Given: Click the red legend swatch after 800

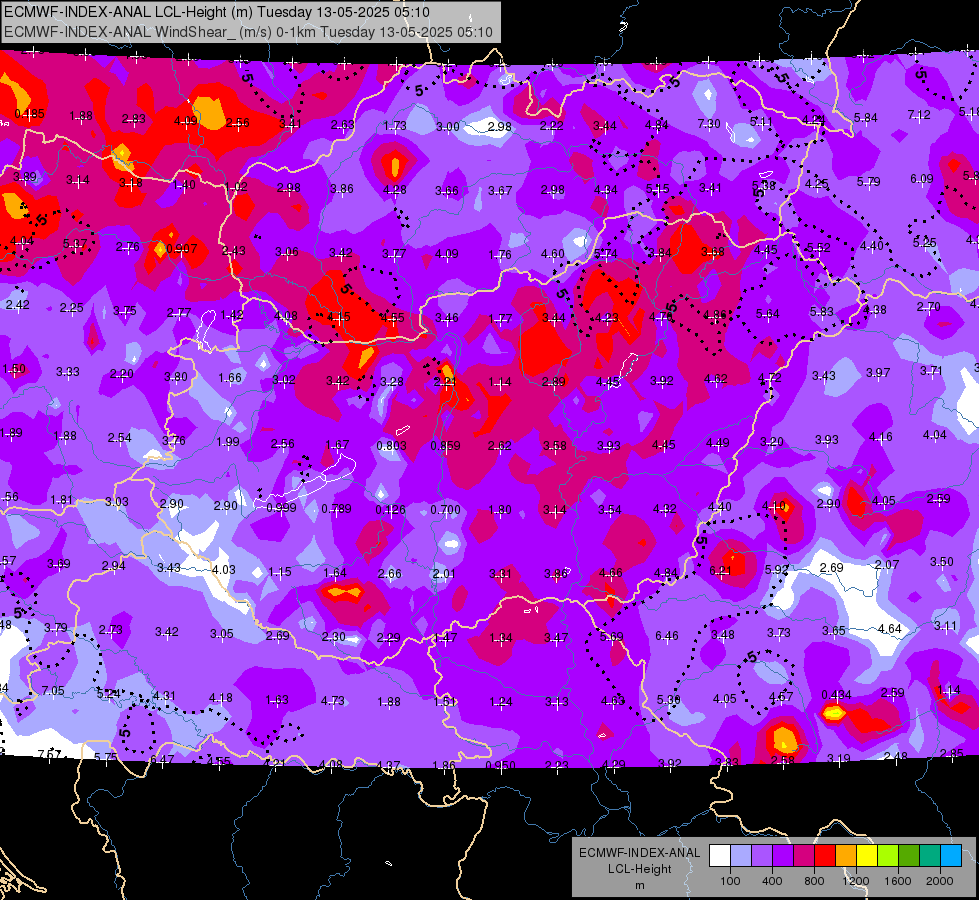Looking at the screenshot, I should coord(825,856).
